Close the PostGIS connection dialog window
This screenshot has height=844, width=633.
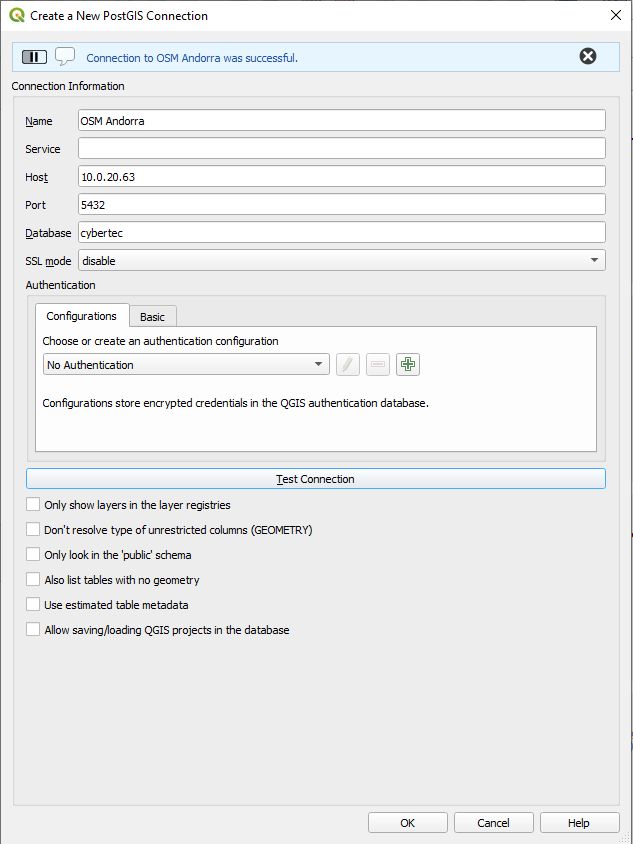[614, 16]
